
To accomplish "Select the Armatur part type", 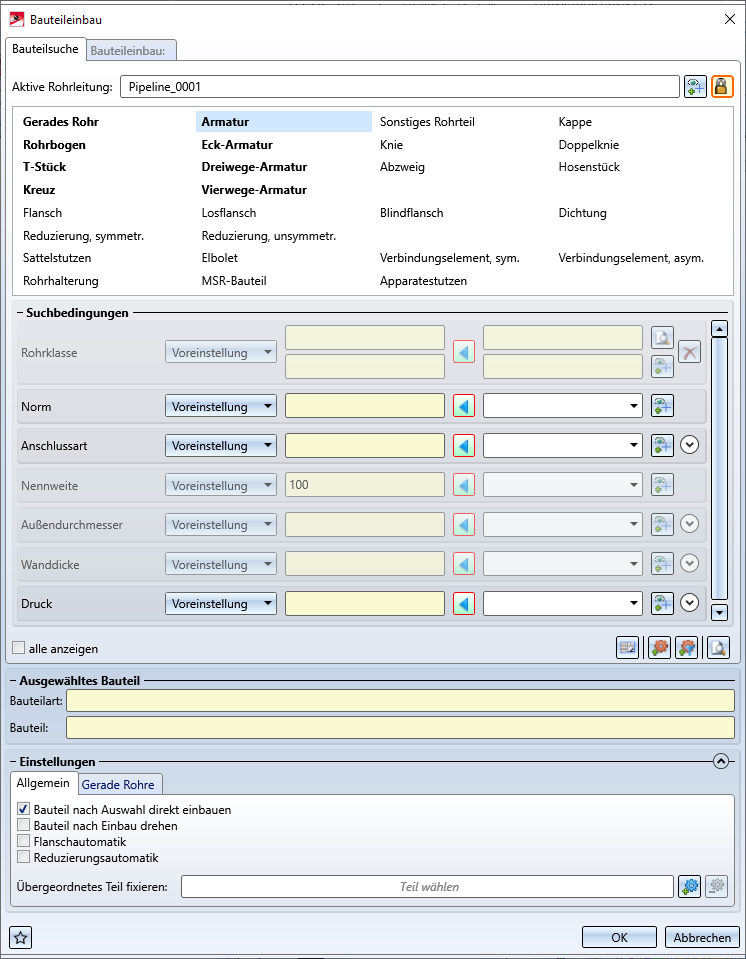I will [284, 122].
